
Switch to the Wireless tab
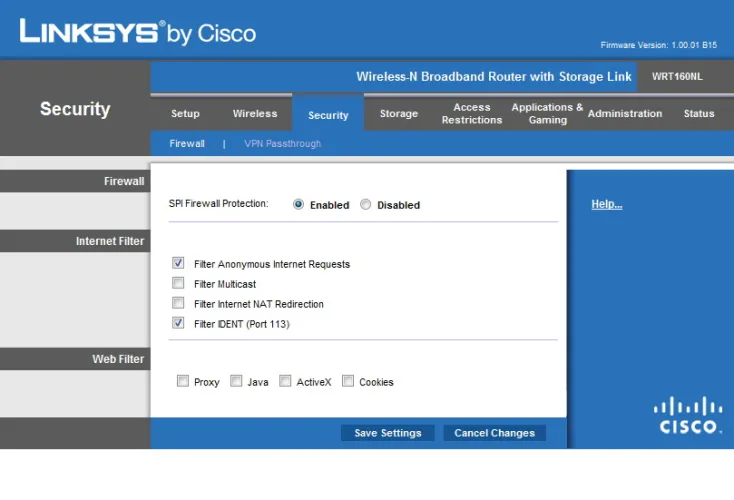(255, 114)
